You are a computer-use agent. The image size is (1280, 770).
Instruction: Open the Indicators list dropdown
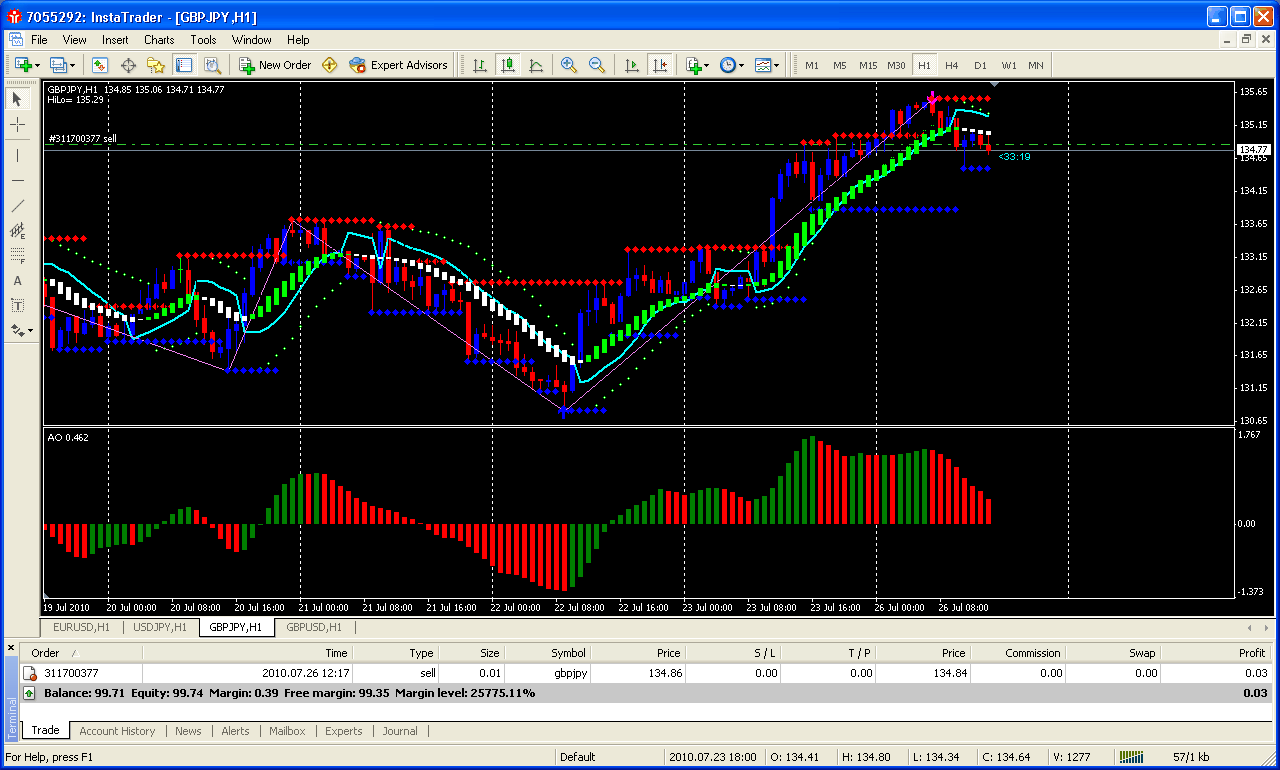(697, 65)
